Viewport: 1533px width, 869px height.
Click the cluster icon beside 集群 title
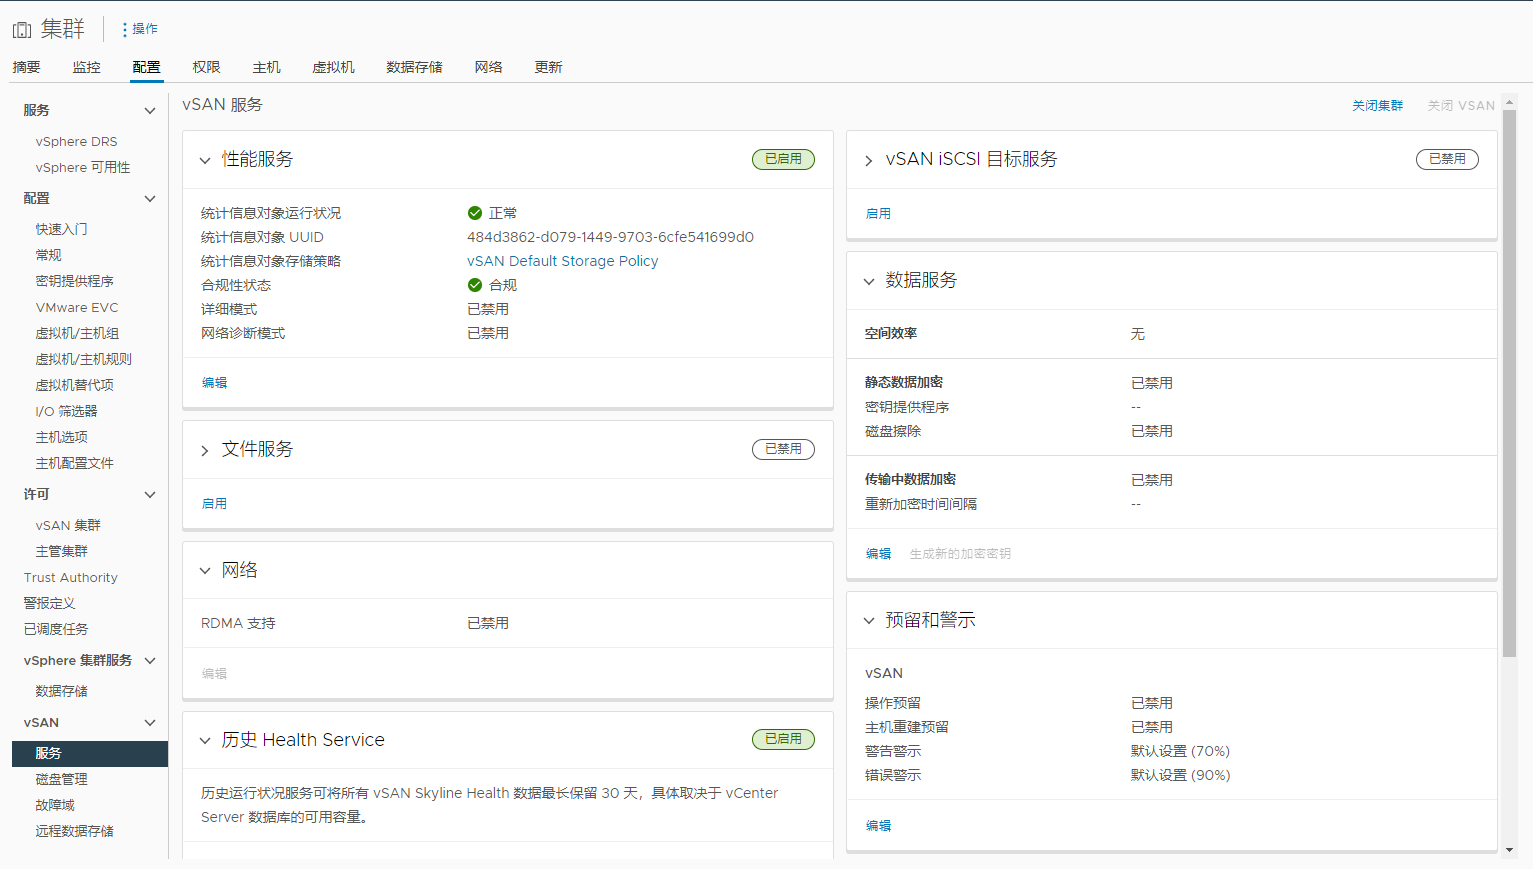pos(22,30)
